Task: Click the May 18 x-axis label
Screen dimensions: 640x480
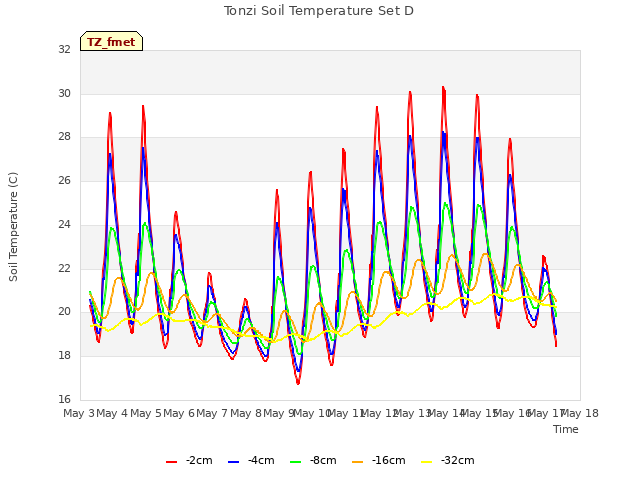Action: pos(579,413)
